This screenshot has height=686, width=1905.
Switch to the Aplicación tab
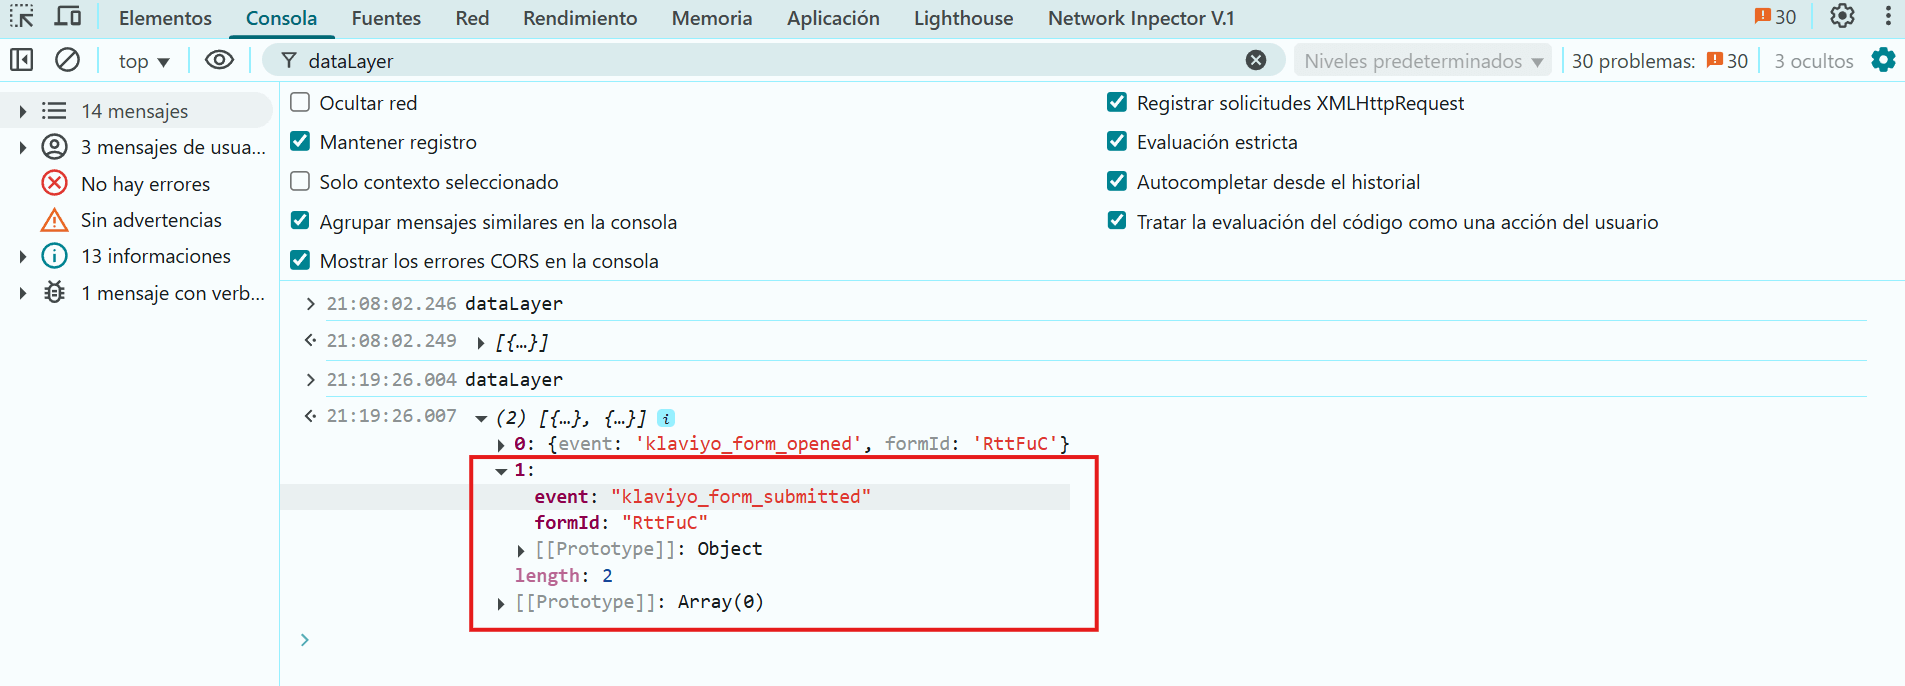[x=833, y=18]
